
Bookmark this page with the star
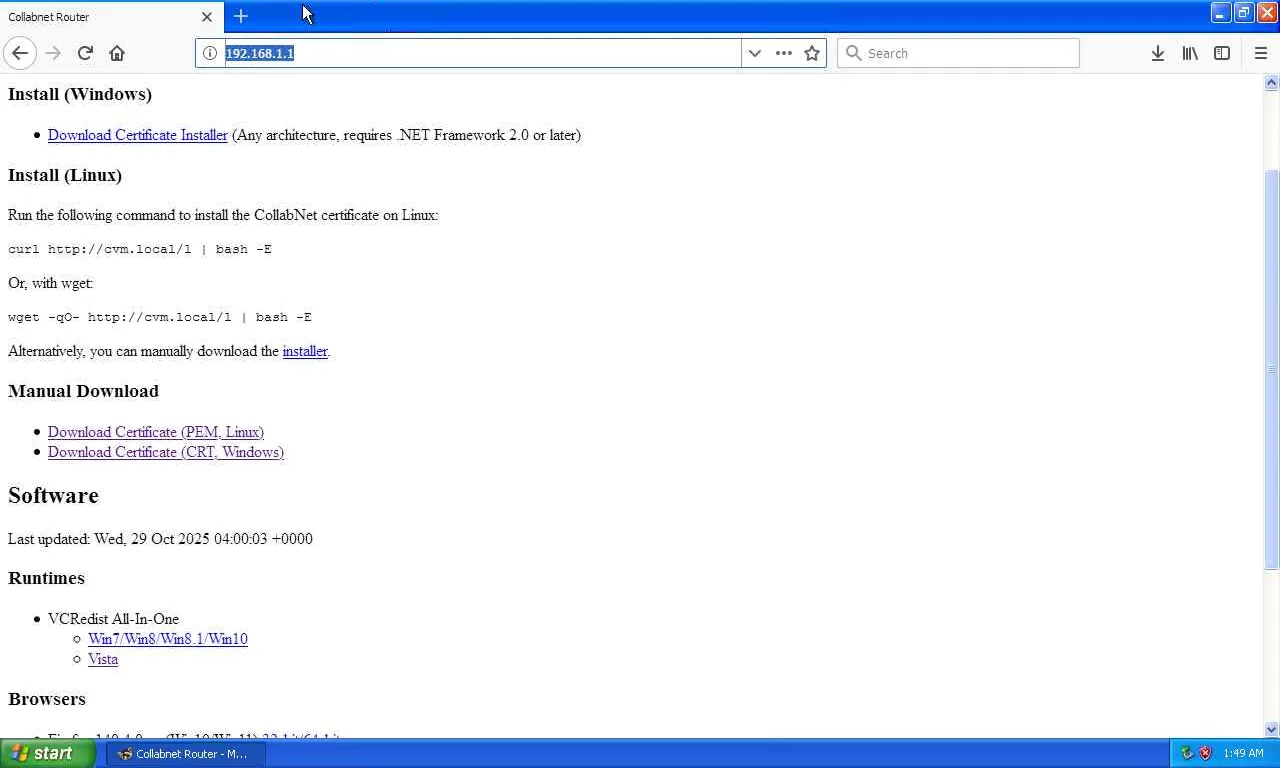coord(812,53)
